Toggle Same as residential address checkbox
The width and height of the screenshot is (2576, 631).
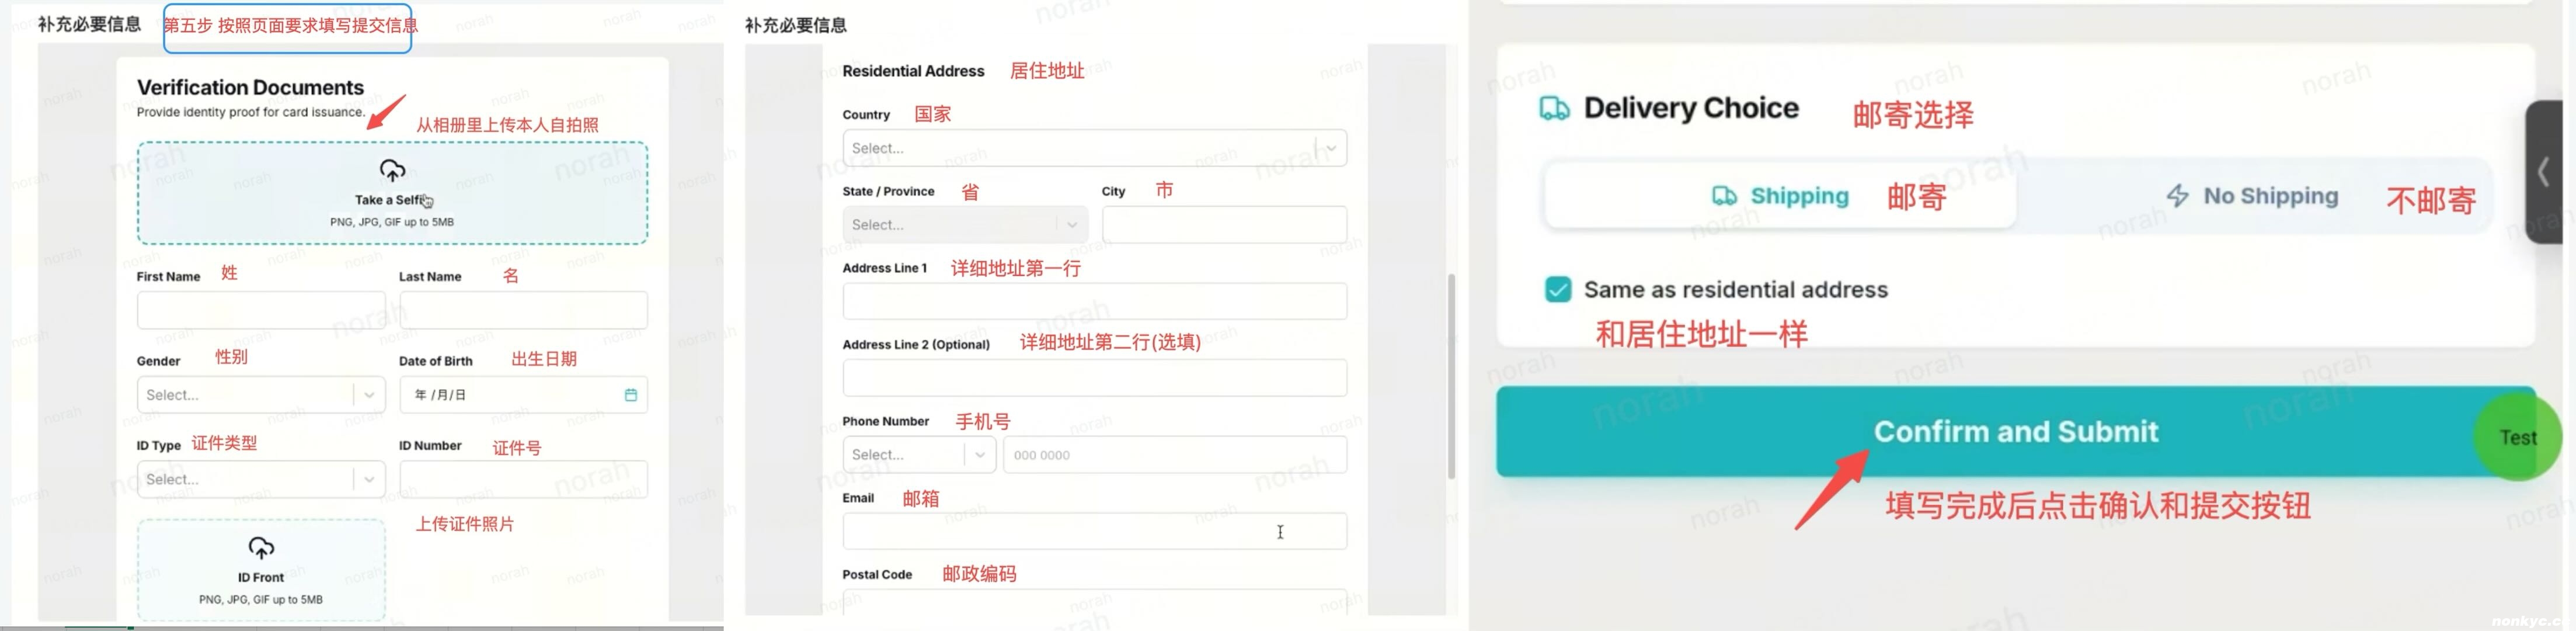pyautogui.click(x=1557, y=290)
